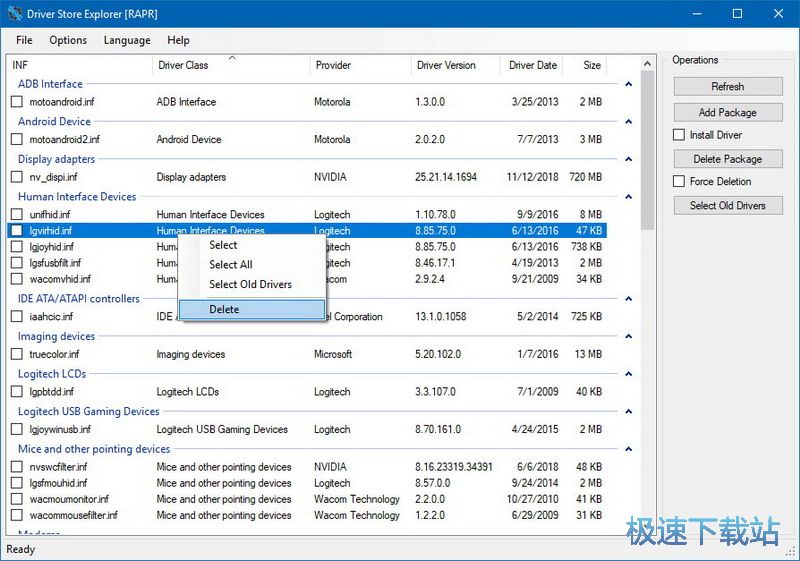Choose Select Old Drivers in context menu

252,285
